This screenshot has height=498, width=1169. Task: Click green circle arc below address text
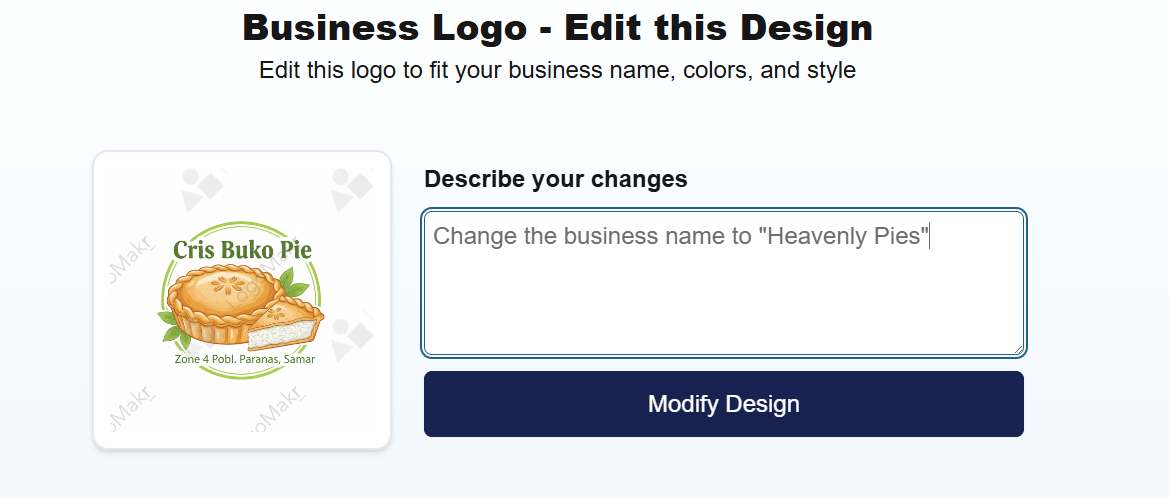tap(241, 377)
